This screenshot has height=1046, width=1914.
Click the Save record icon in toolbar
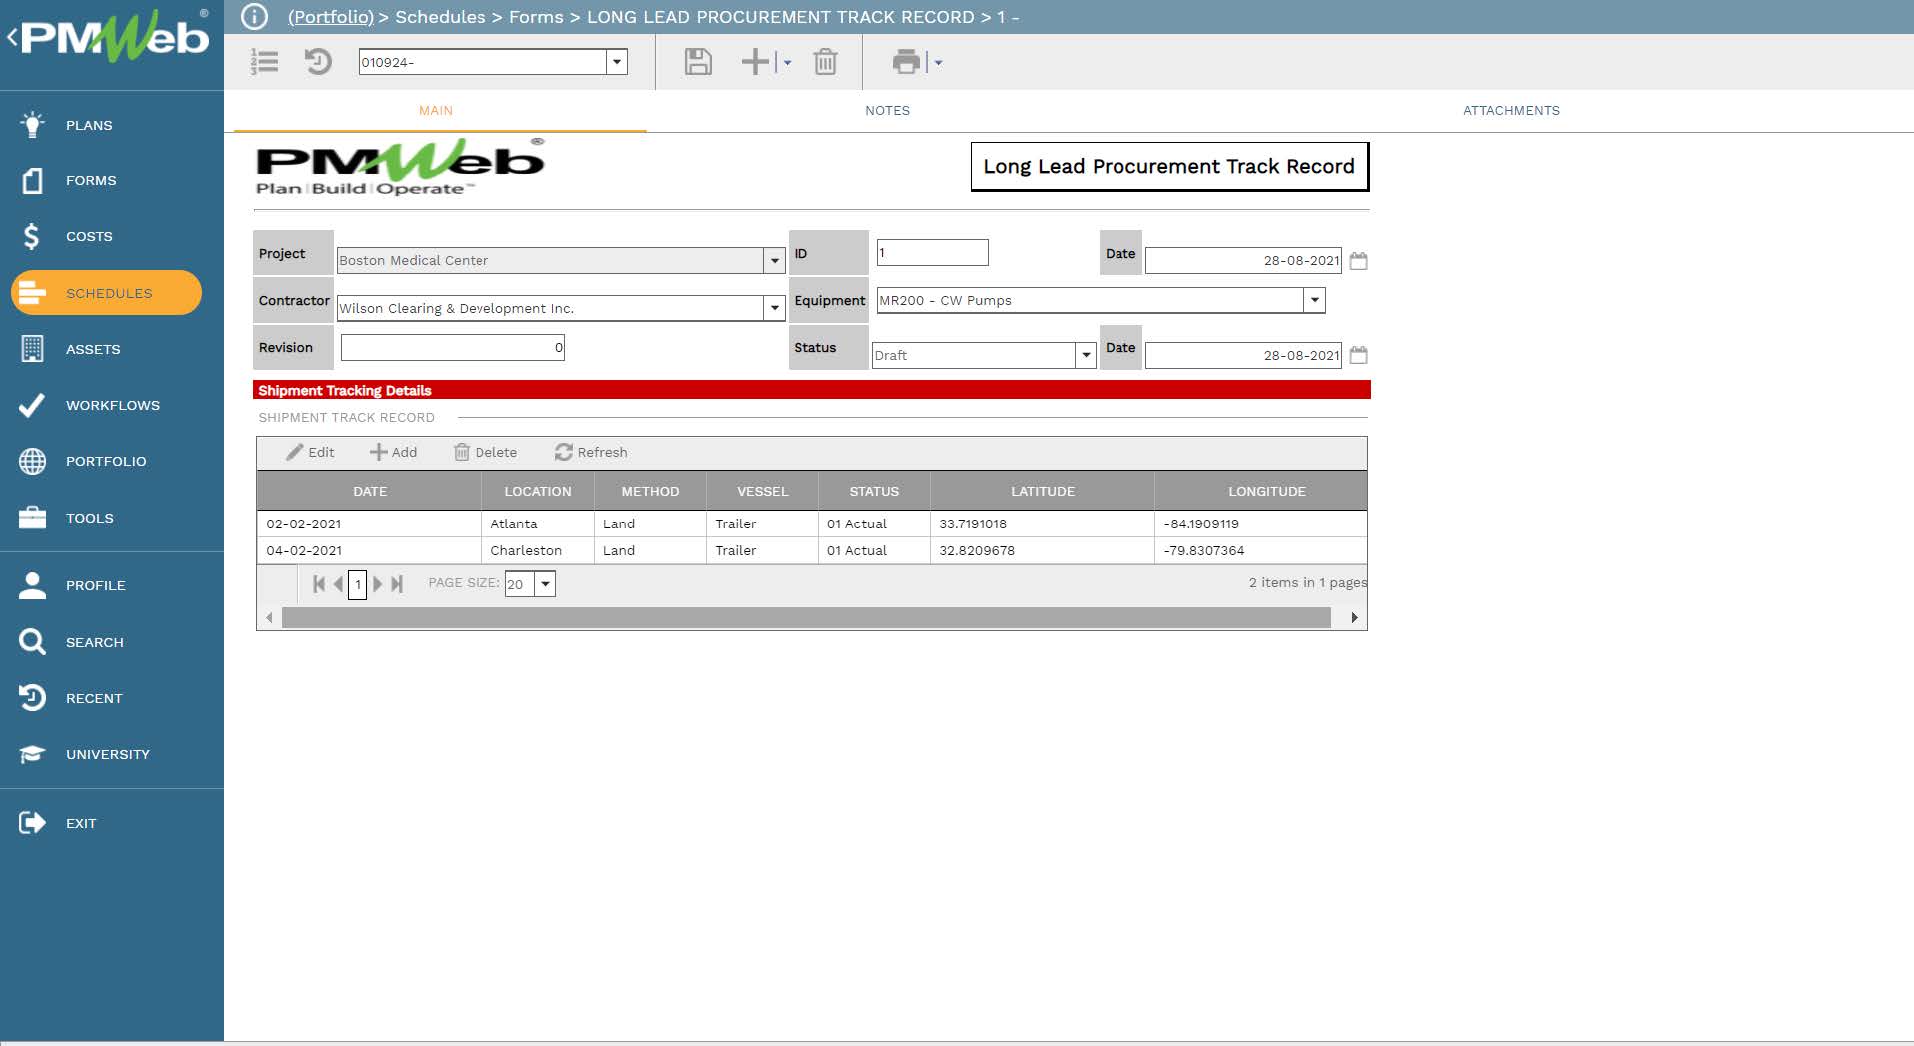[698, 62]
